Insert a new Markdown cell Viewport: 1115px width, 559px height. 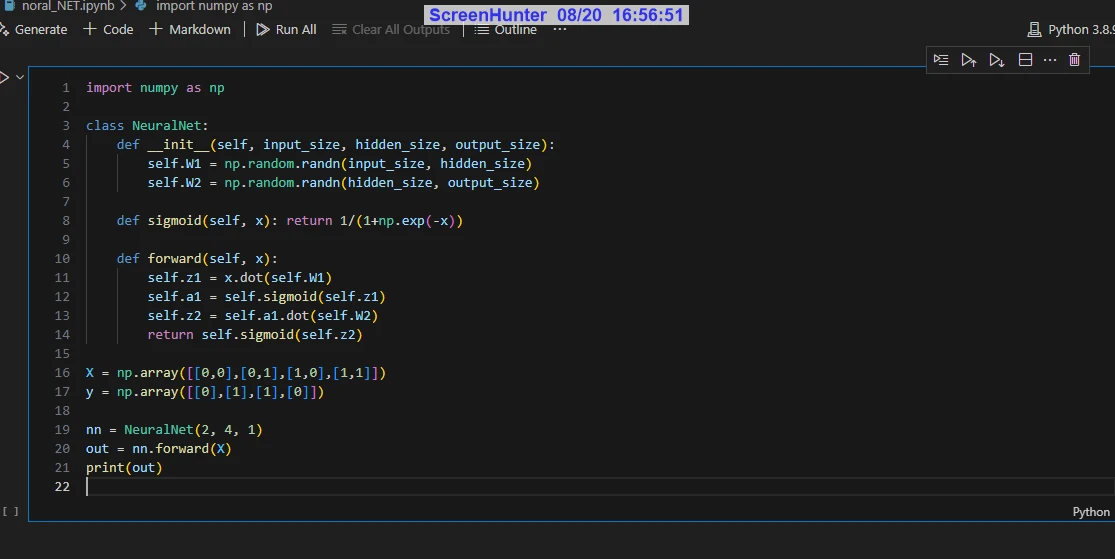click(190, 30)
